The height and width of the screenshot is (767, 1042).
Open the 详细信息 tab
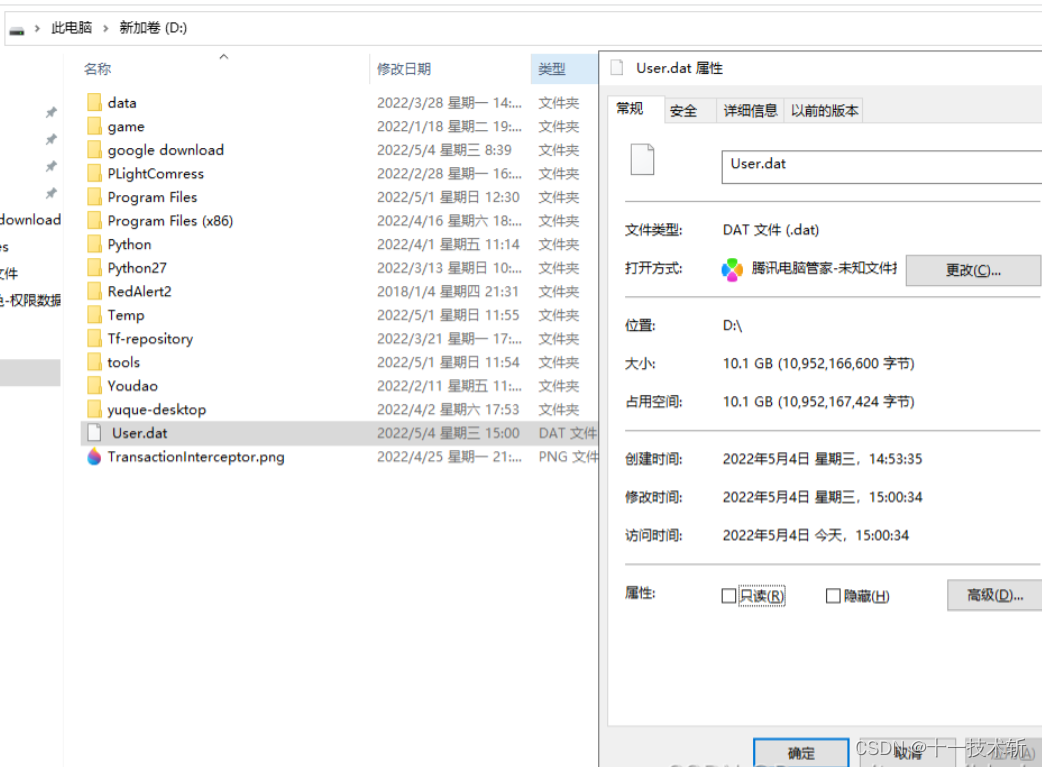click(750, 111)
